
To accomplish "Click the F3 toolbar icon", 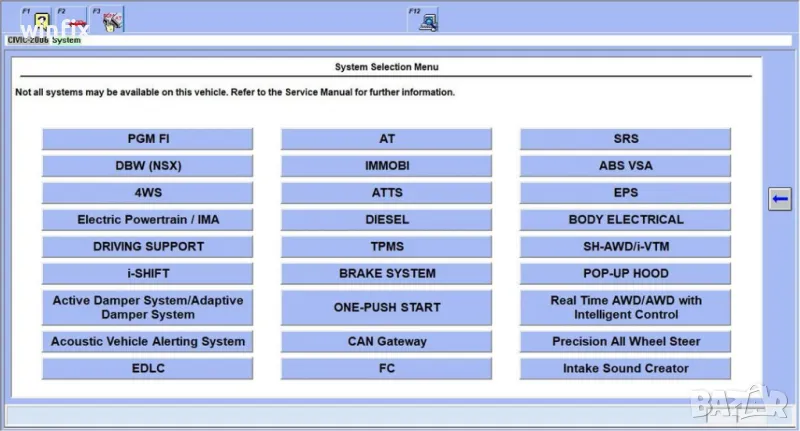I will pos(109,20).
